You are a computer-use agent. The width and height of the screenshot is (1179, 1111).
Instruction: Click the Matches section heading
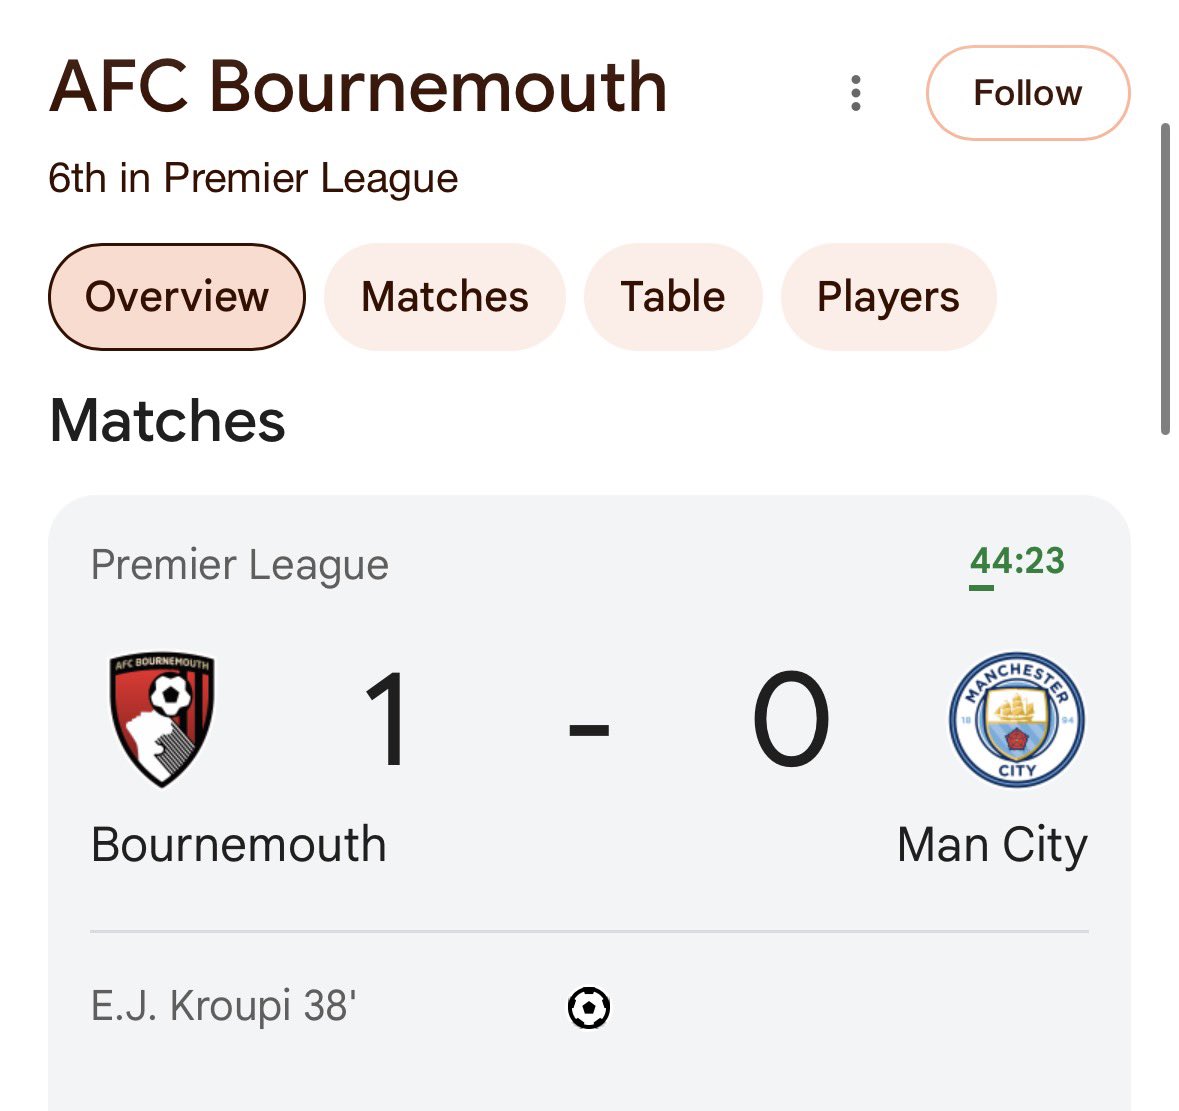click(168, 420)
